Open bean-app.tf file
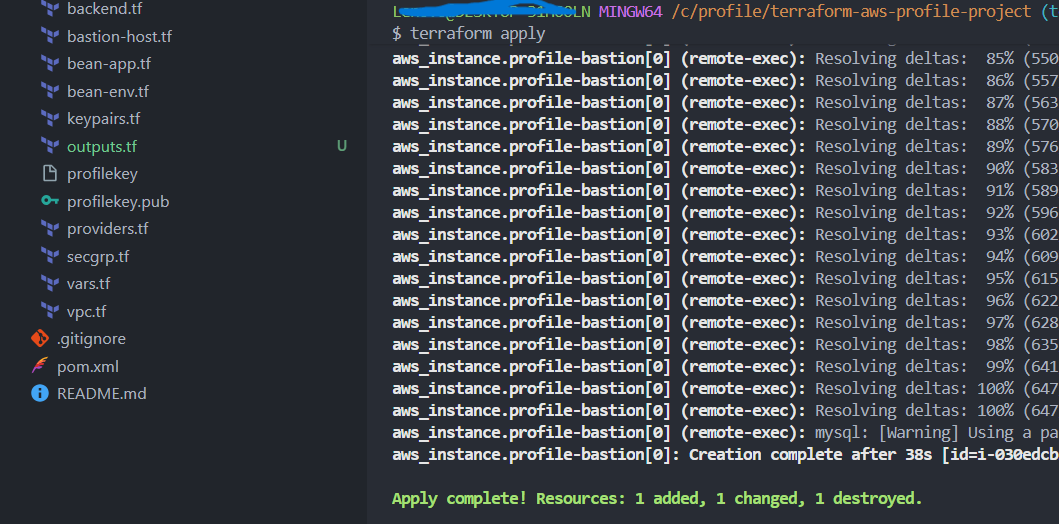Viewport: 1059px width, 524px height. tap(109, 63)
